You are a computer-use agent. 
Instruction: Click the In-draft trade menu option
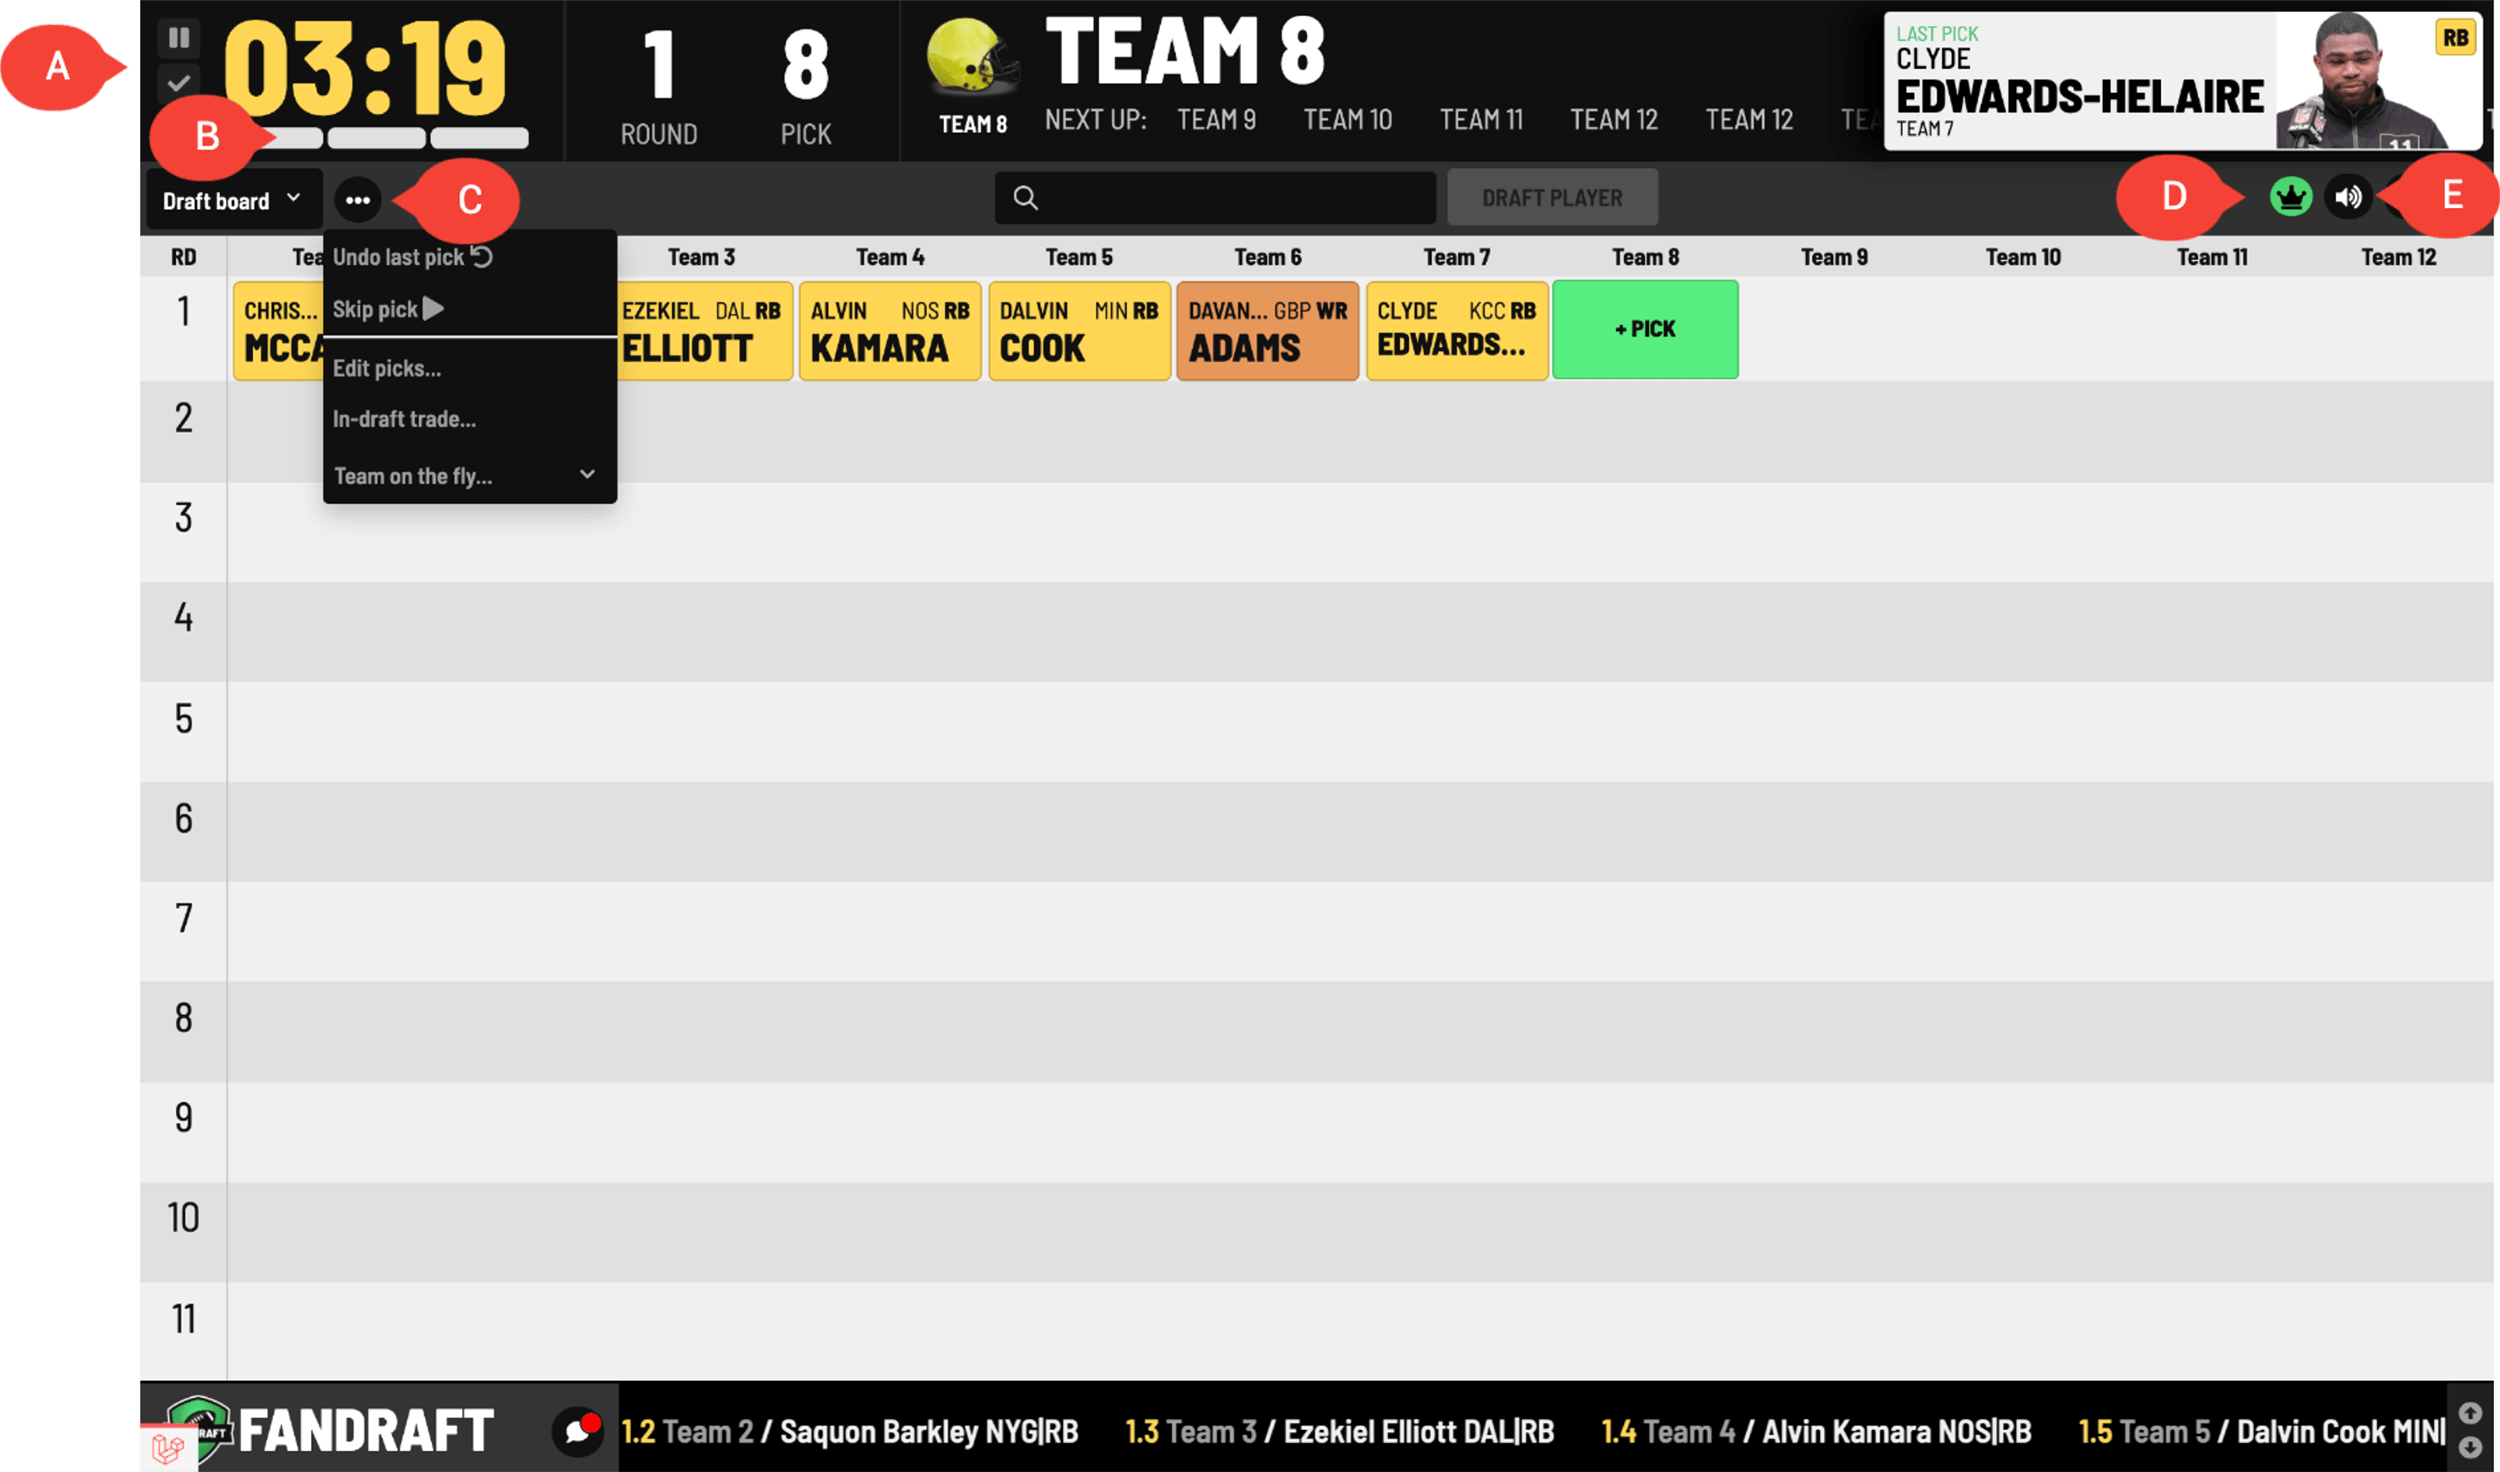tap(403, 419)
